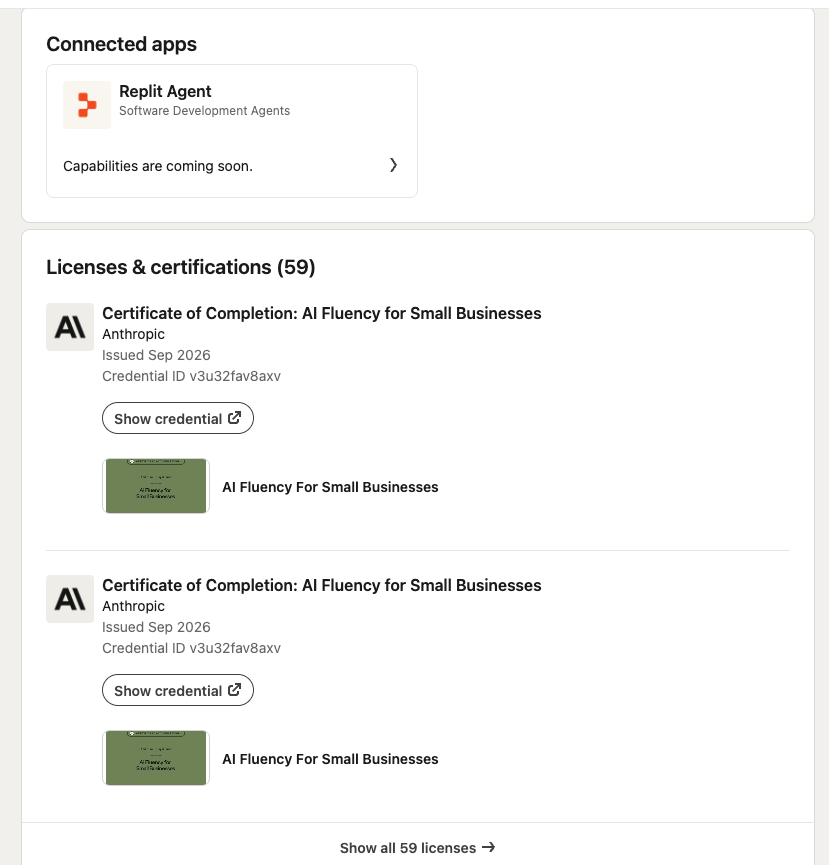Open the first Show credential button
The image size is (829, 865).
[178, 418]
